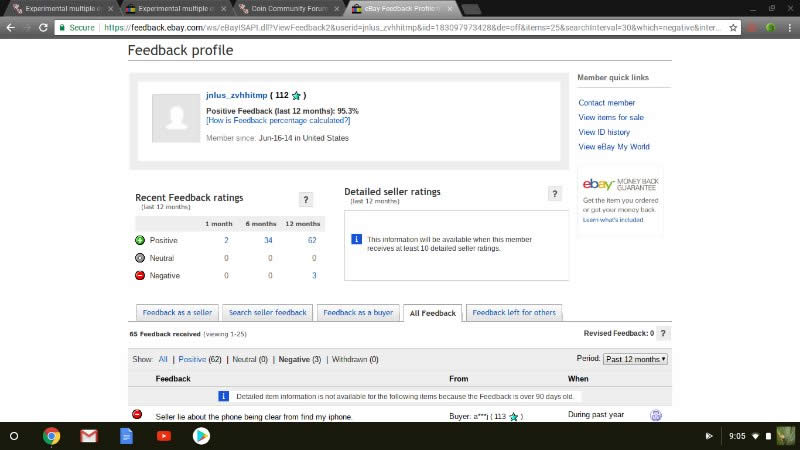Click the gray Neutral rating icon
Screen dimensions: 800x450
pyautogui.click(x=140, y=258)
